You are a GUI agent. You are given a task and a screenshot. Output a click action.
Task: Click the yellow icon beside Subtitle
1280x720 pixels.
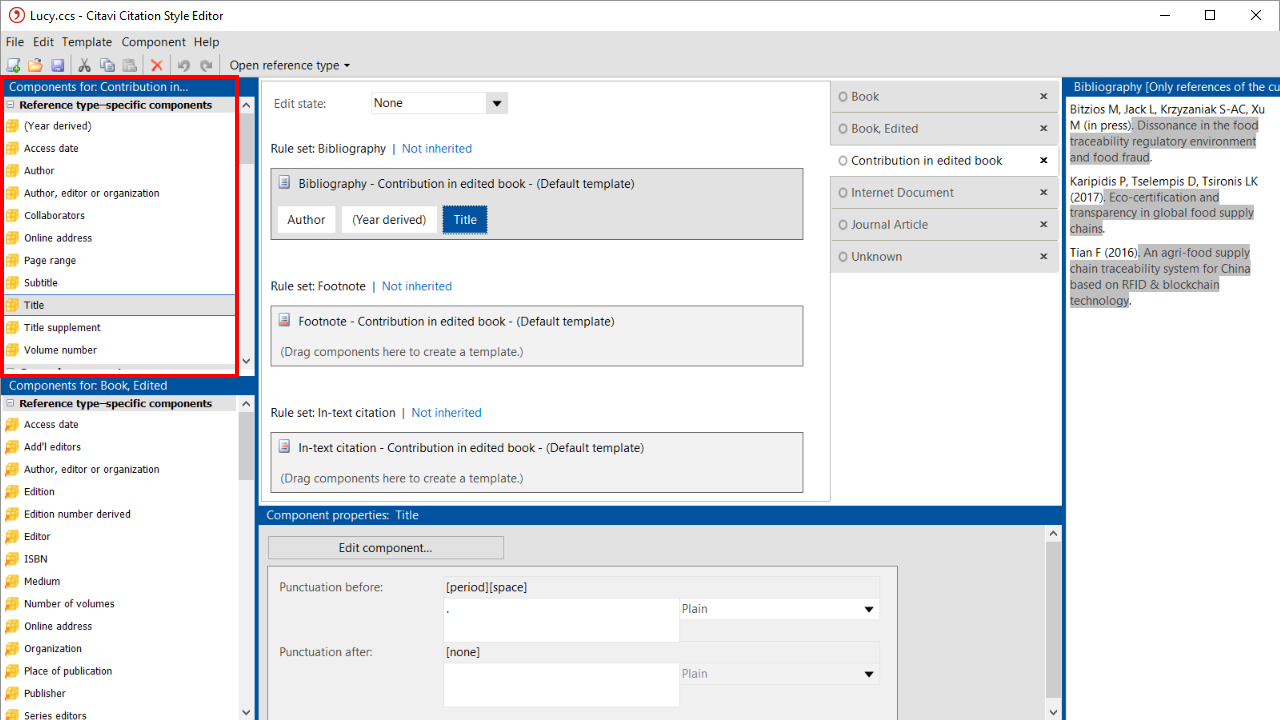tap(12, 283)
